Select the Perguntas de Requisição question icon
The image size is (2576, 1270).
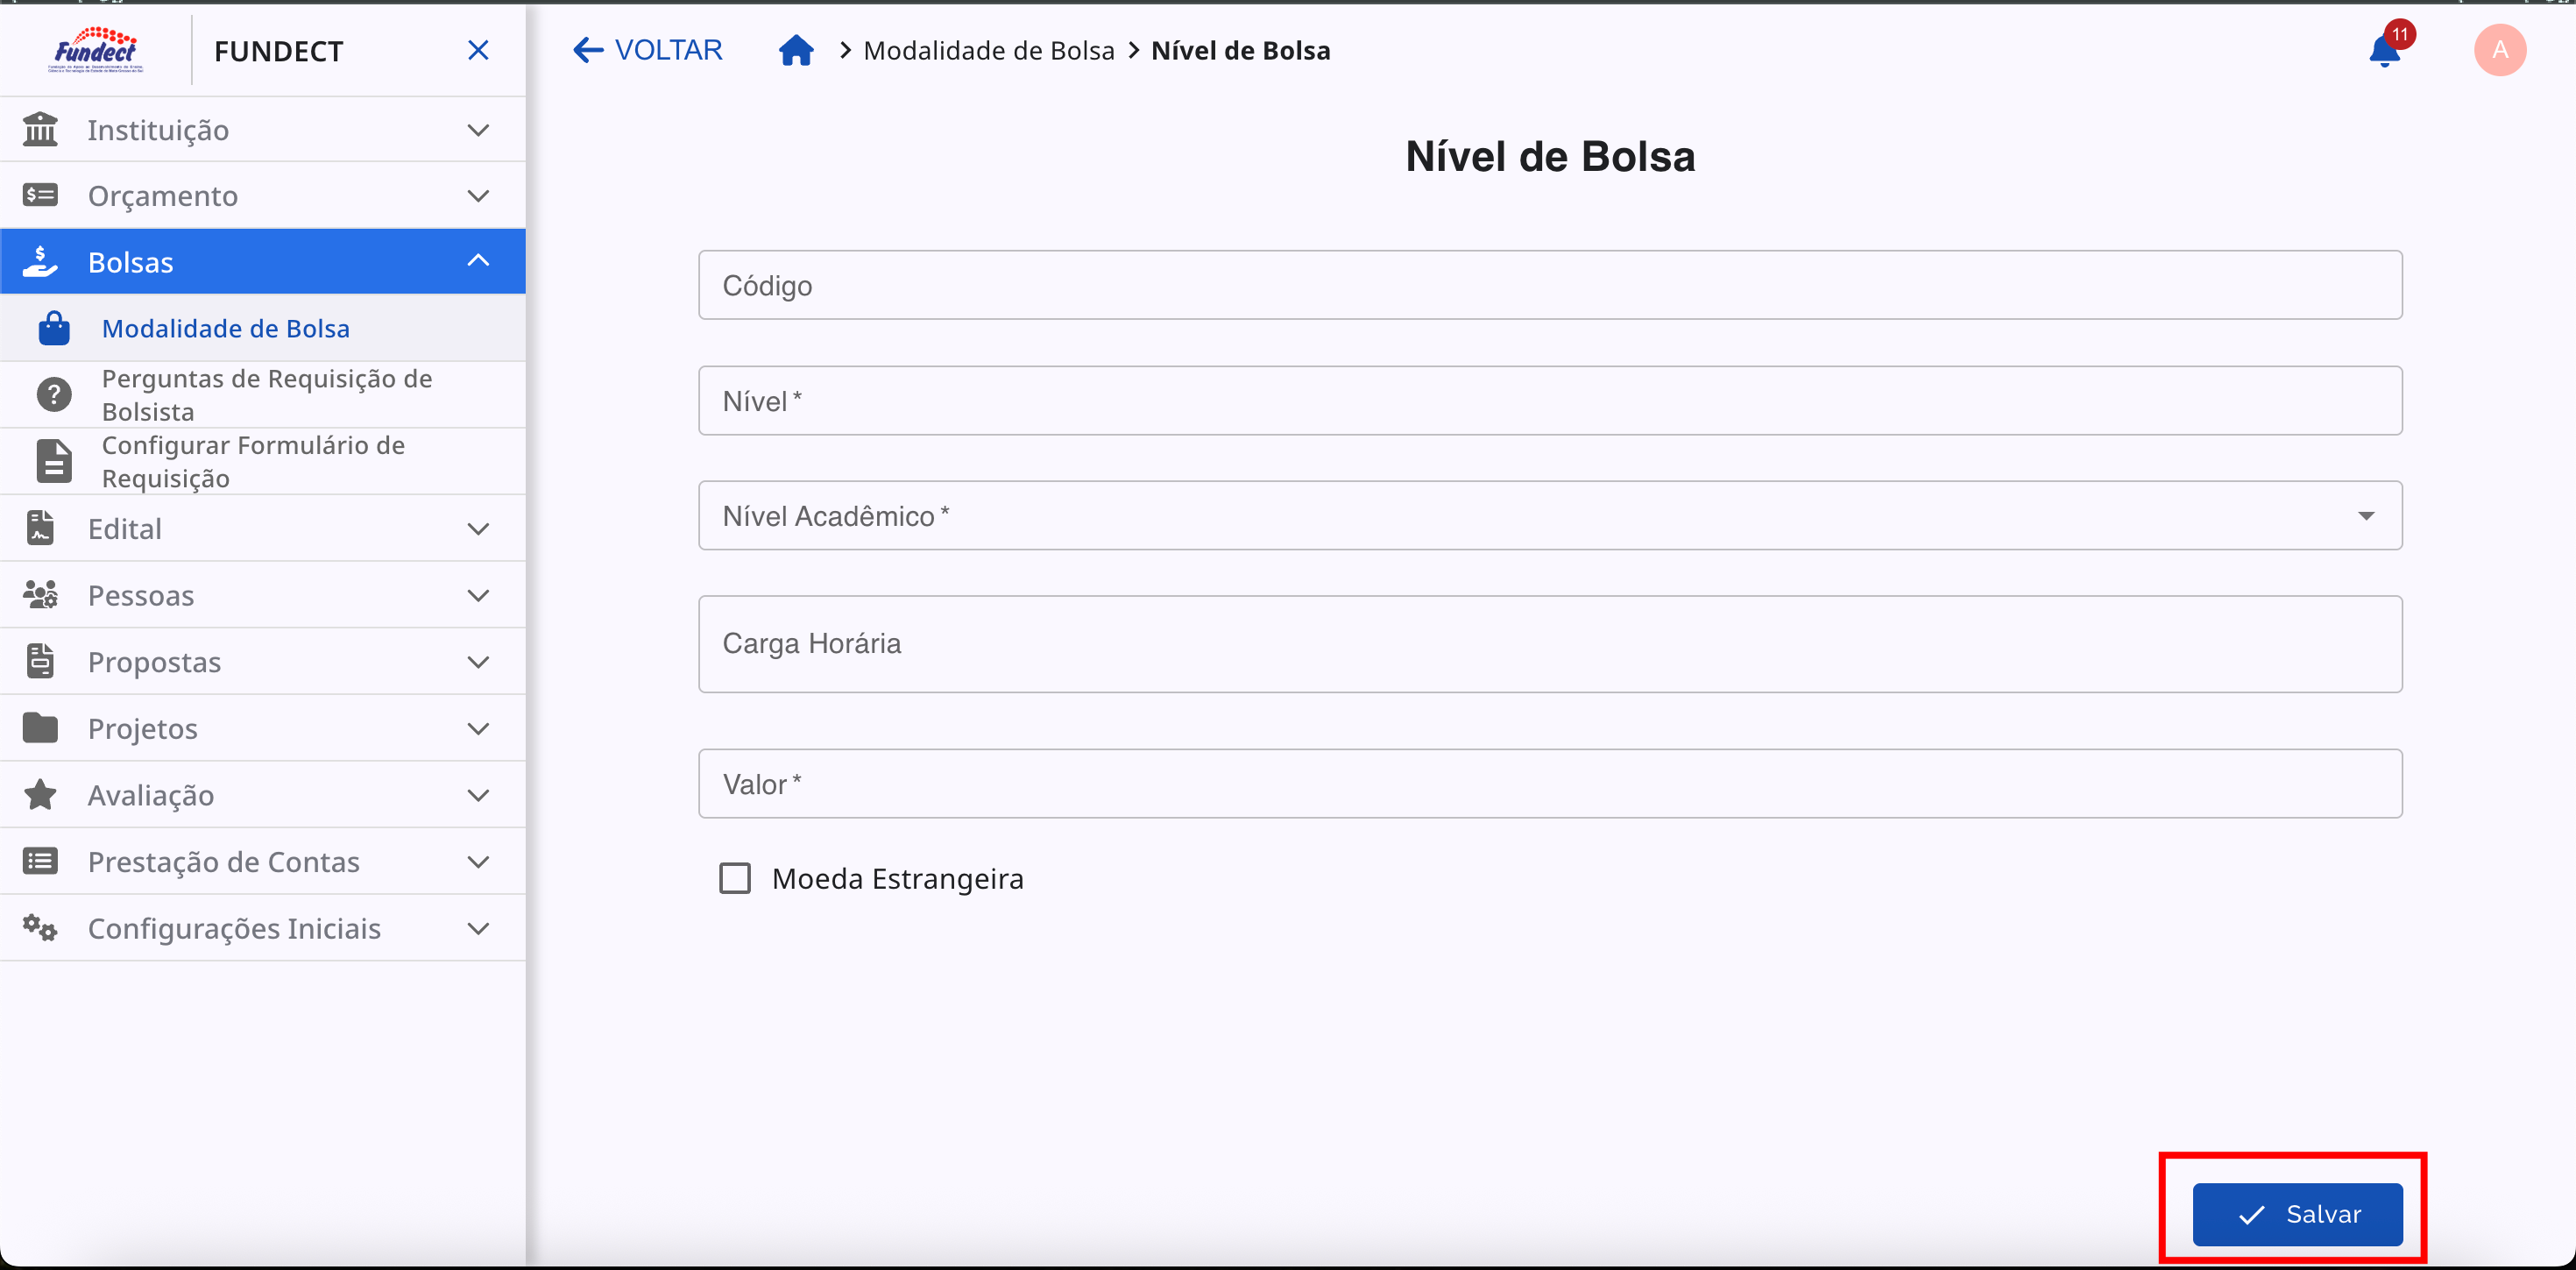point(53,394)
